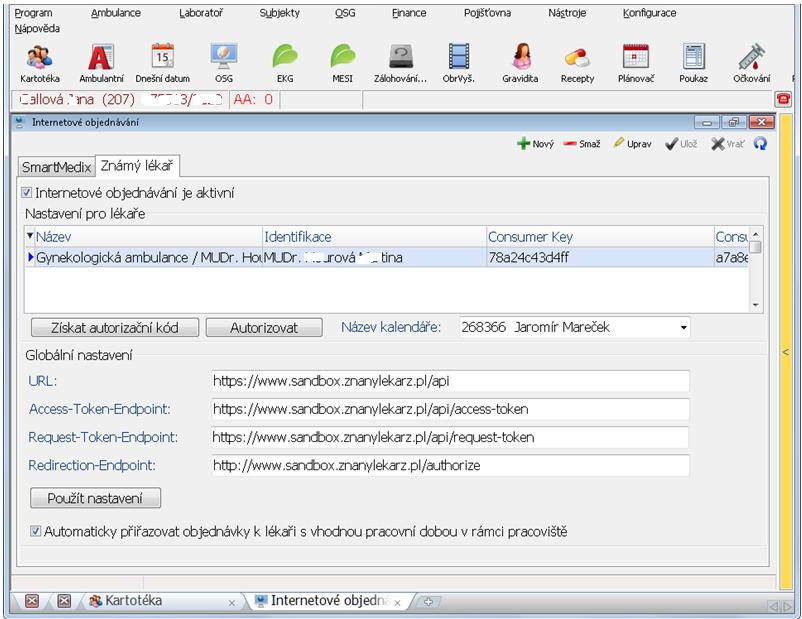Close the Internetové objednávání bottom tab

397,603
